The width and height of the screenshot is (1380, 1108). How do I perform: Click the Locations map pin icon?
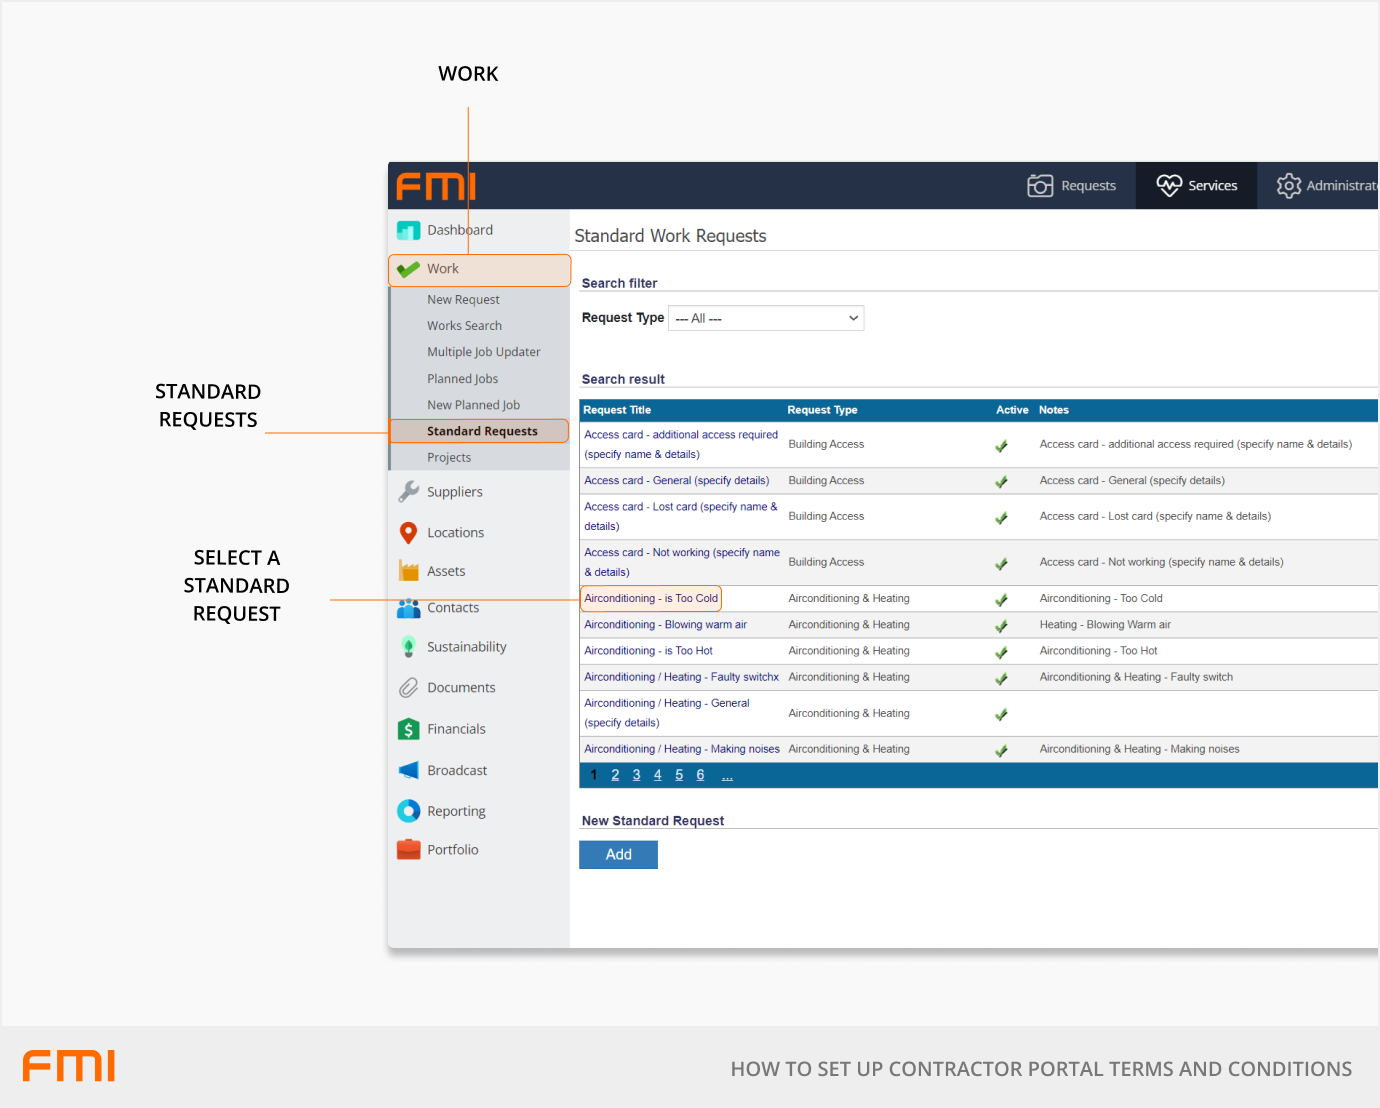tap(408, 533)
